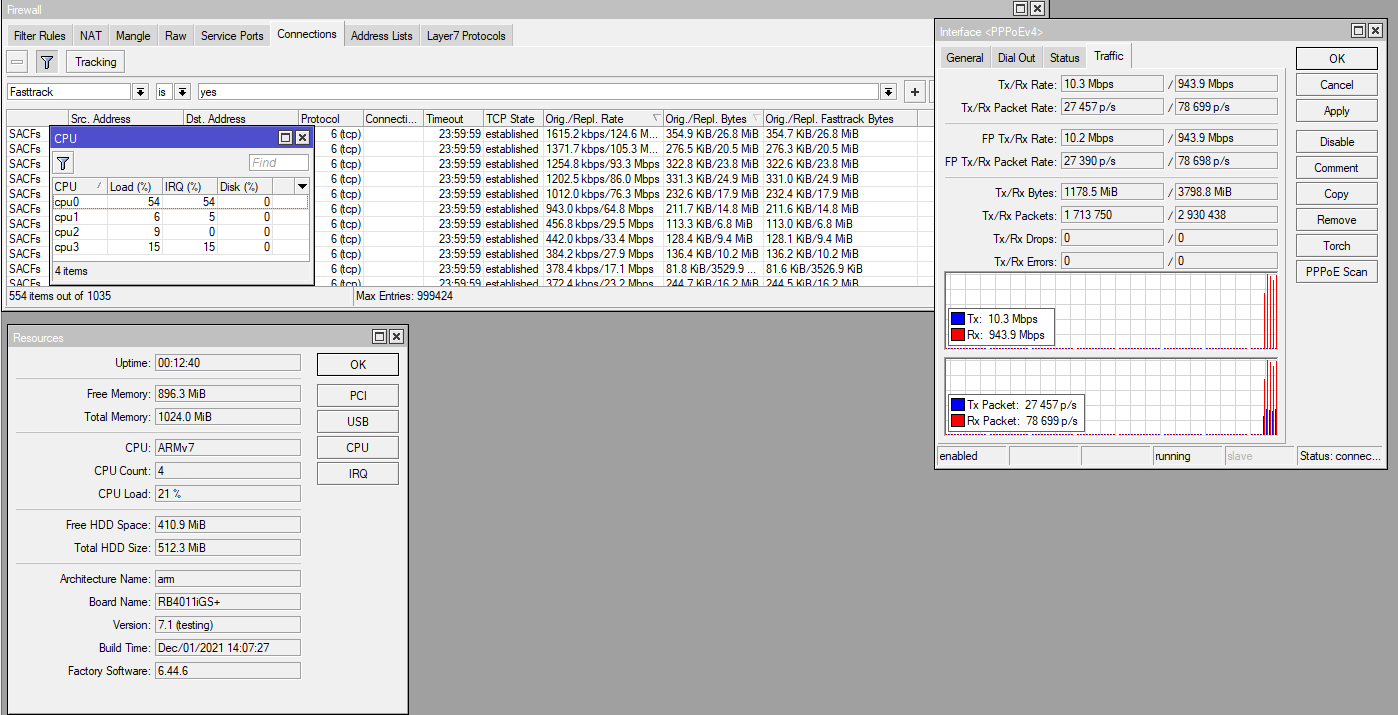This screenshot has height=715, width=1398.
Task: Click OK in the Interface window
Action: tap(1337, 59)
